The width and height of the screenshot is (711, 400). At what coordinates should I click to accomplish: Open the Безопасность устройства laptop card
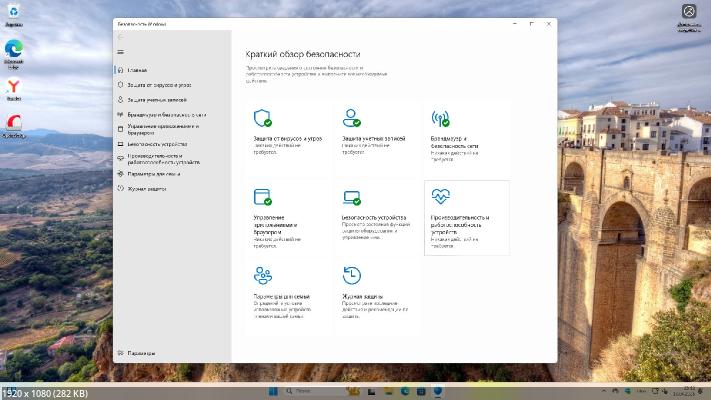pyautogui.click(x=376, y=218)
